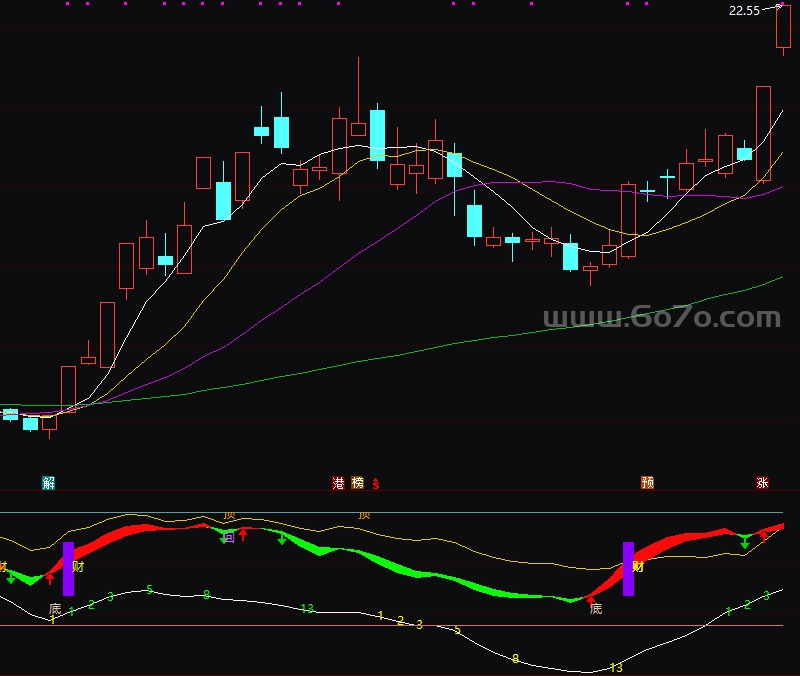Select the "回" signal in indicator panel
This screenshot has width=800, height=676.
point(229,537)
